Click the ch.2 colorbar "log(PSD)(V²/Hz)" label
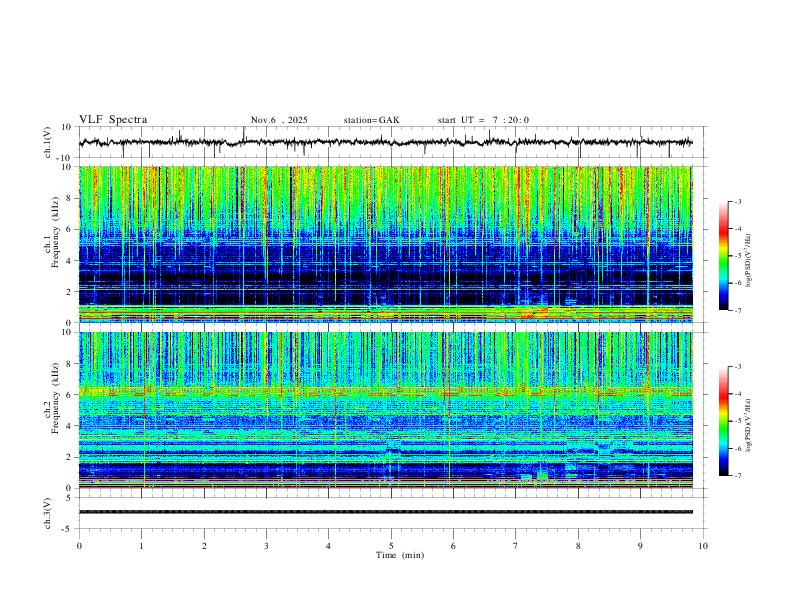 [x=748, y=426]
